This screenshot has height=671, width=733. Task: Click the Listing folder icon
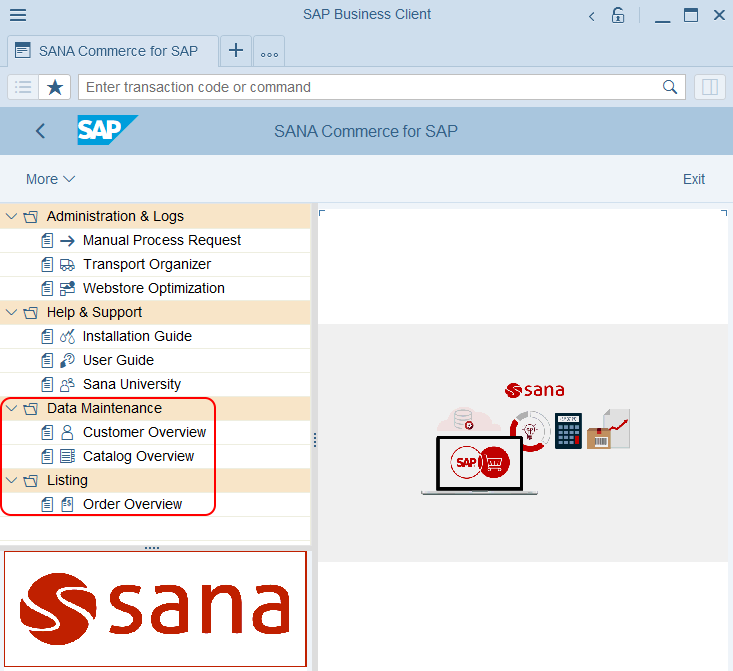tap(31, 481)
